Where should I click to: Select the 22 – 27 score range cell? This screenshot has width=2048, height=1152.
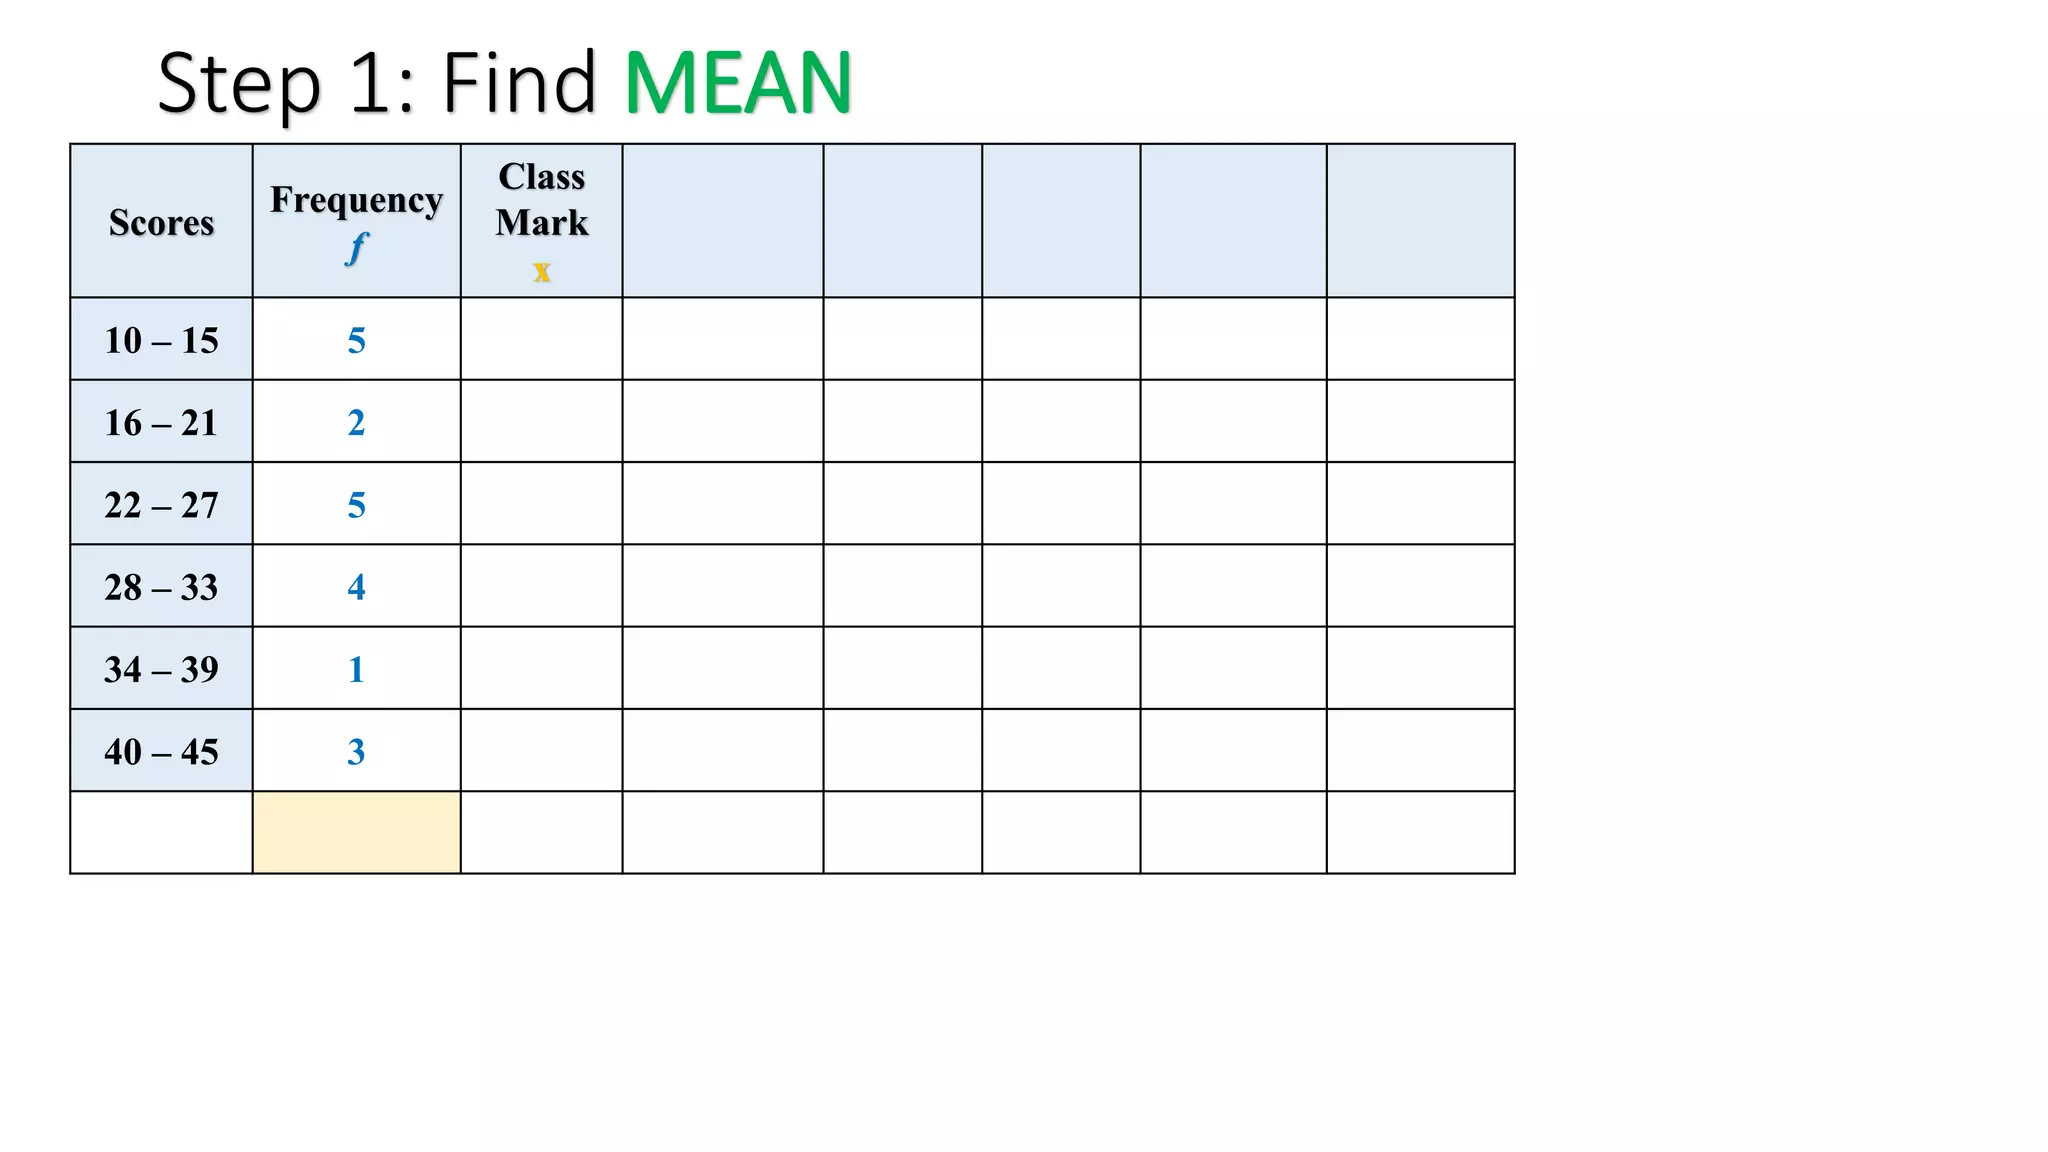coord(161,503)
